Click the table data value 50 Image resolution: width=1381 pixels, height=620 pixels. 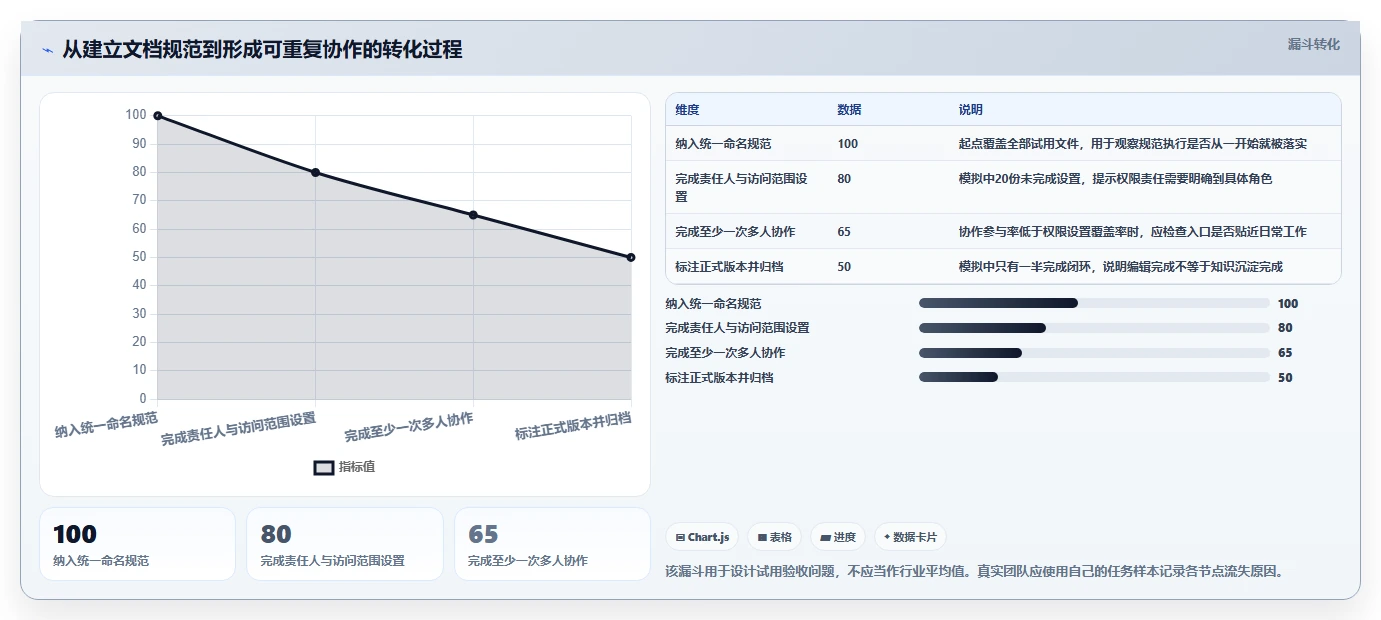[844, 267]
